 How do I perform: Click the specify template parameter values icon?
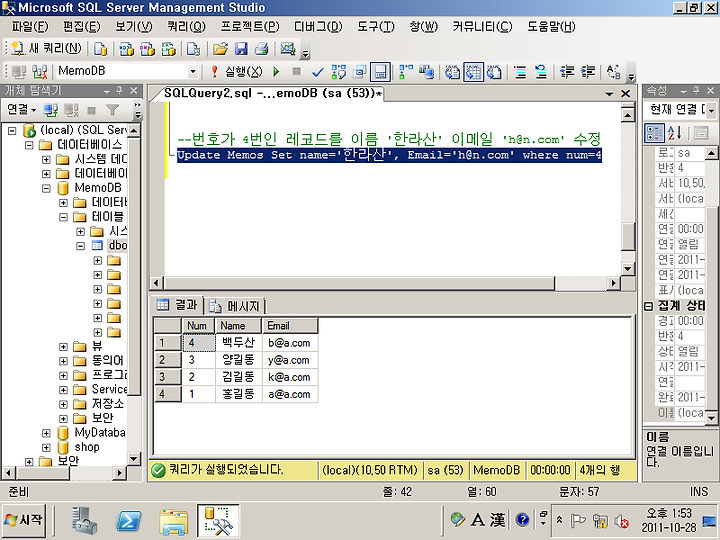614,72
